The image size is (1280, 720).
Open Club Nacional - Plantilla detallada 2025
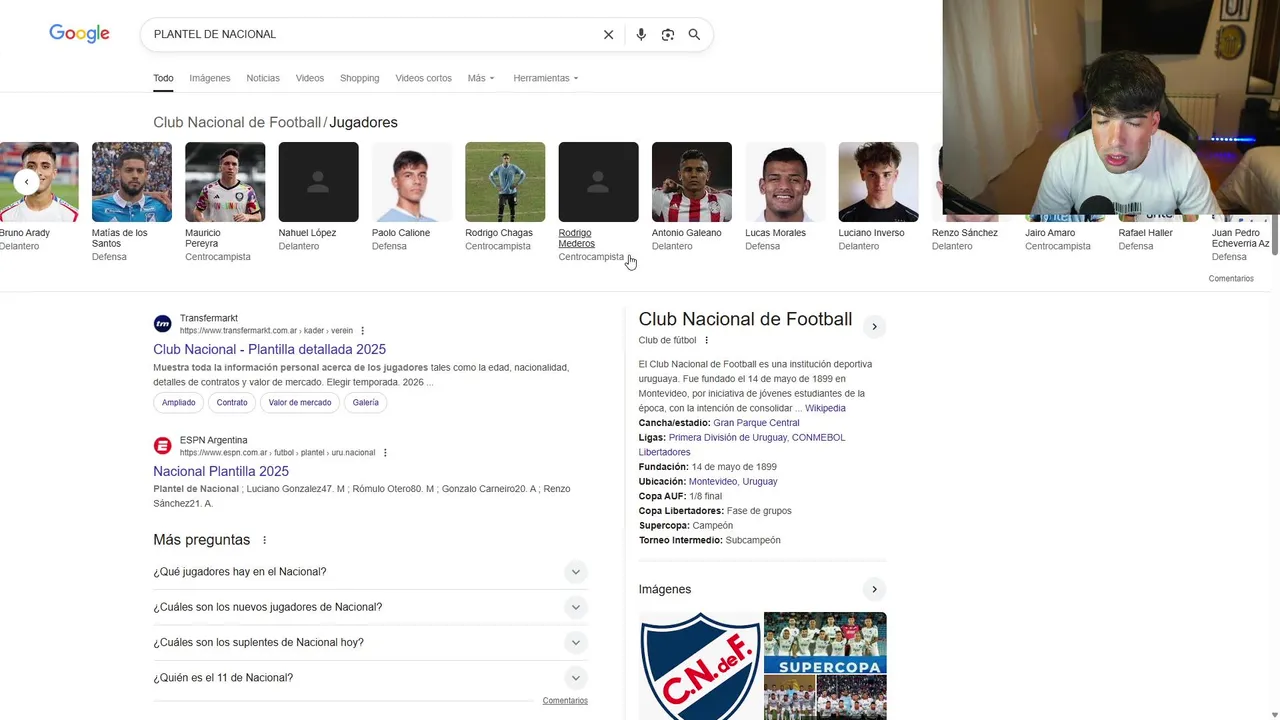(x=269, y=349)
